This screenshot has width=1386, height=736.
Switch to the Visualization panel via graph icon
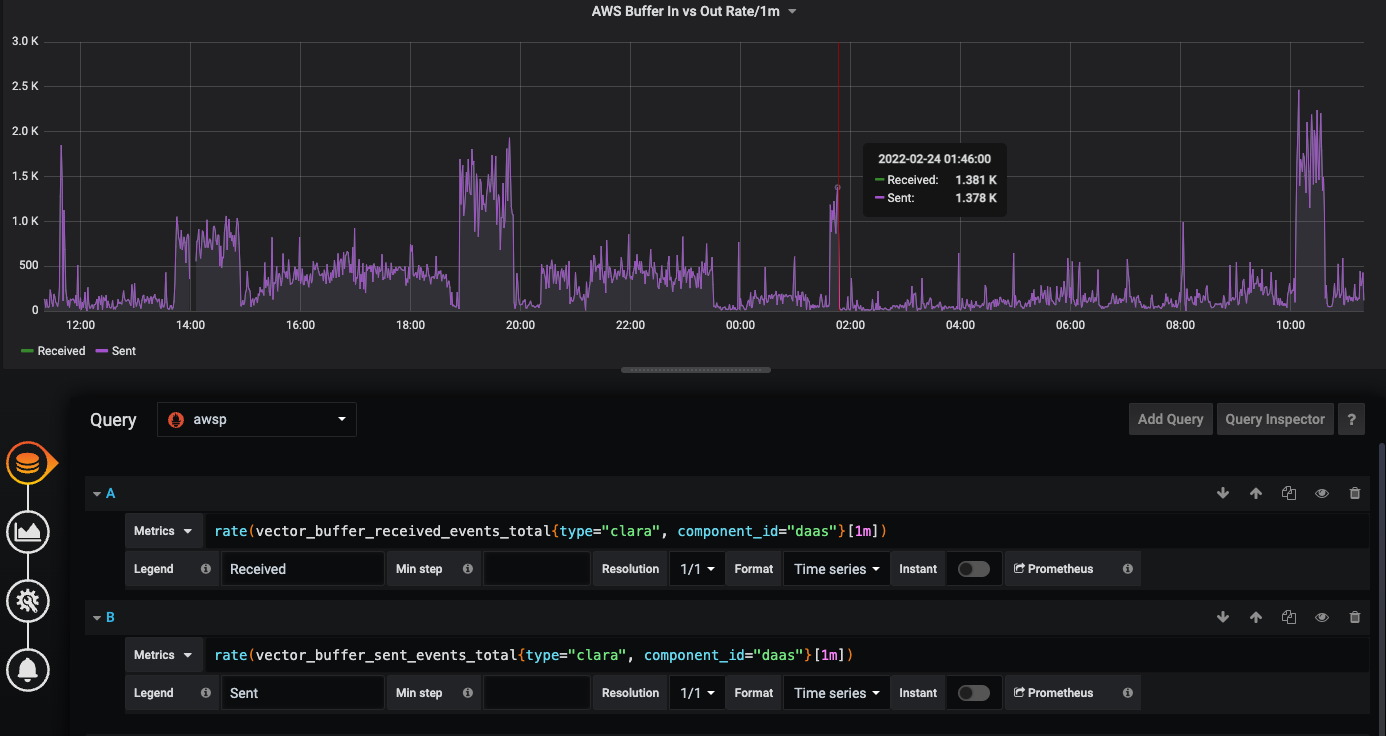click(27, 532)
